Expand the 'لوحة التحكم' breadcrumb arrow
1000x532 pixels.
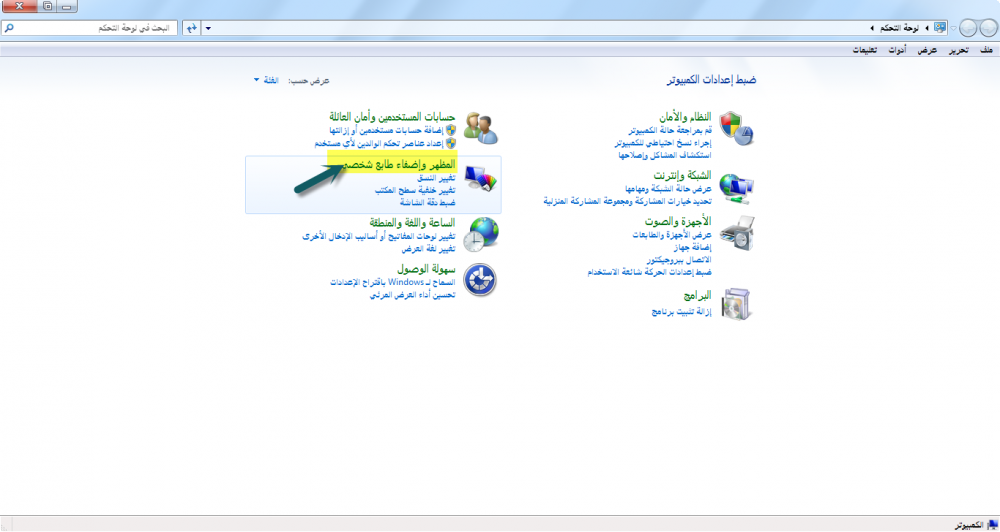(x=871, y=28)
